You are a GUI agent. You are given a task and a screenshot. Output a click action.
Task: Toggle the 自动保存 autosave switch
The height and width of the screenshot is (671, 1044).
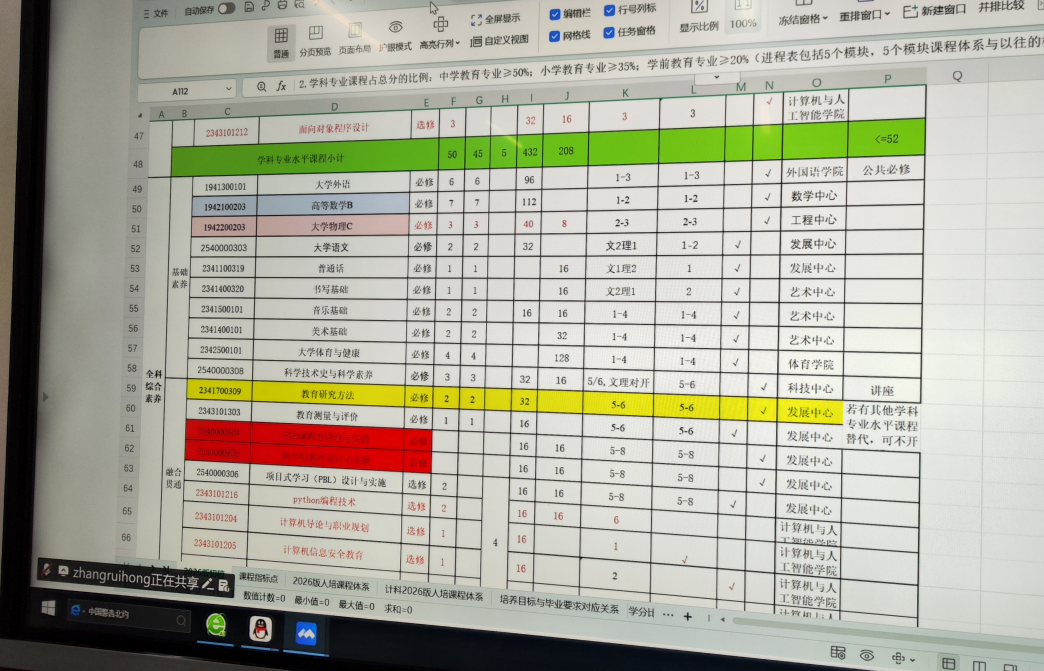[x=226, y=8]
